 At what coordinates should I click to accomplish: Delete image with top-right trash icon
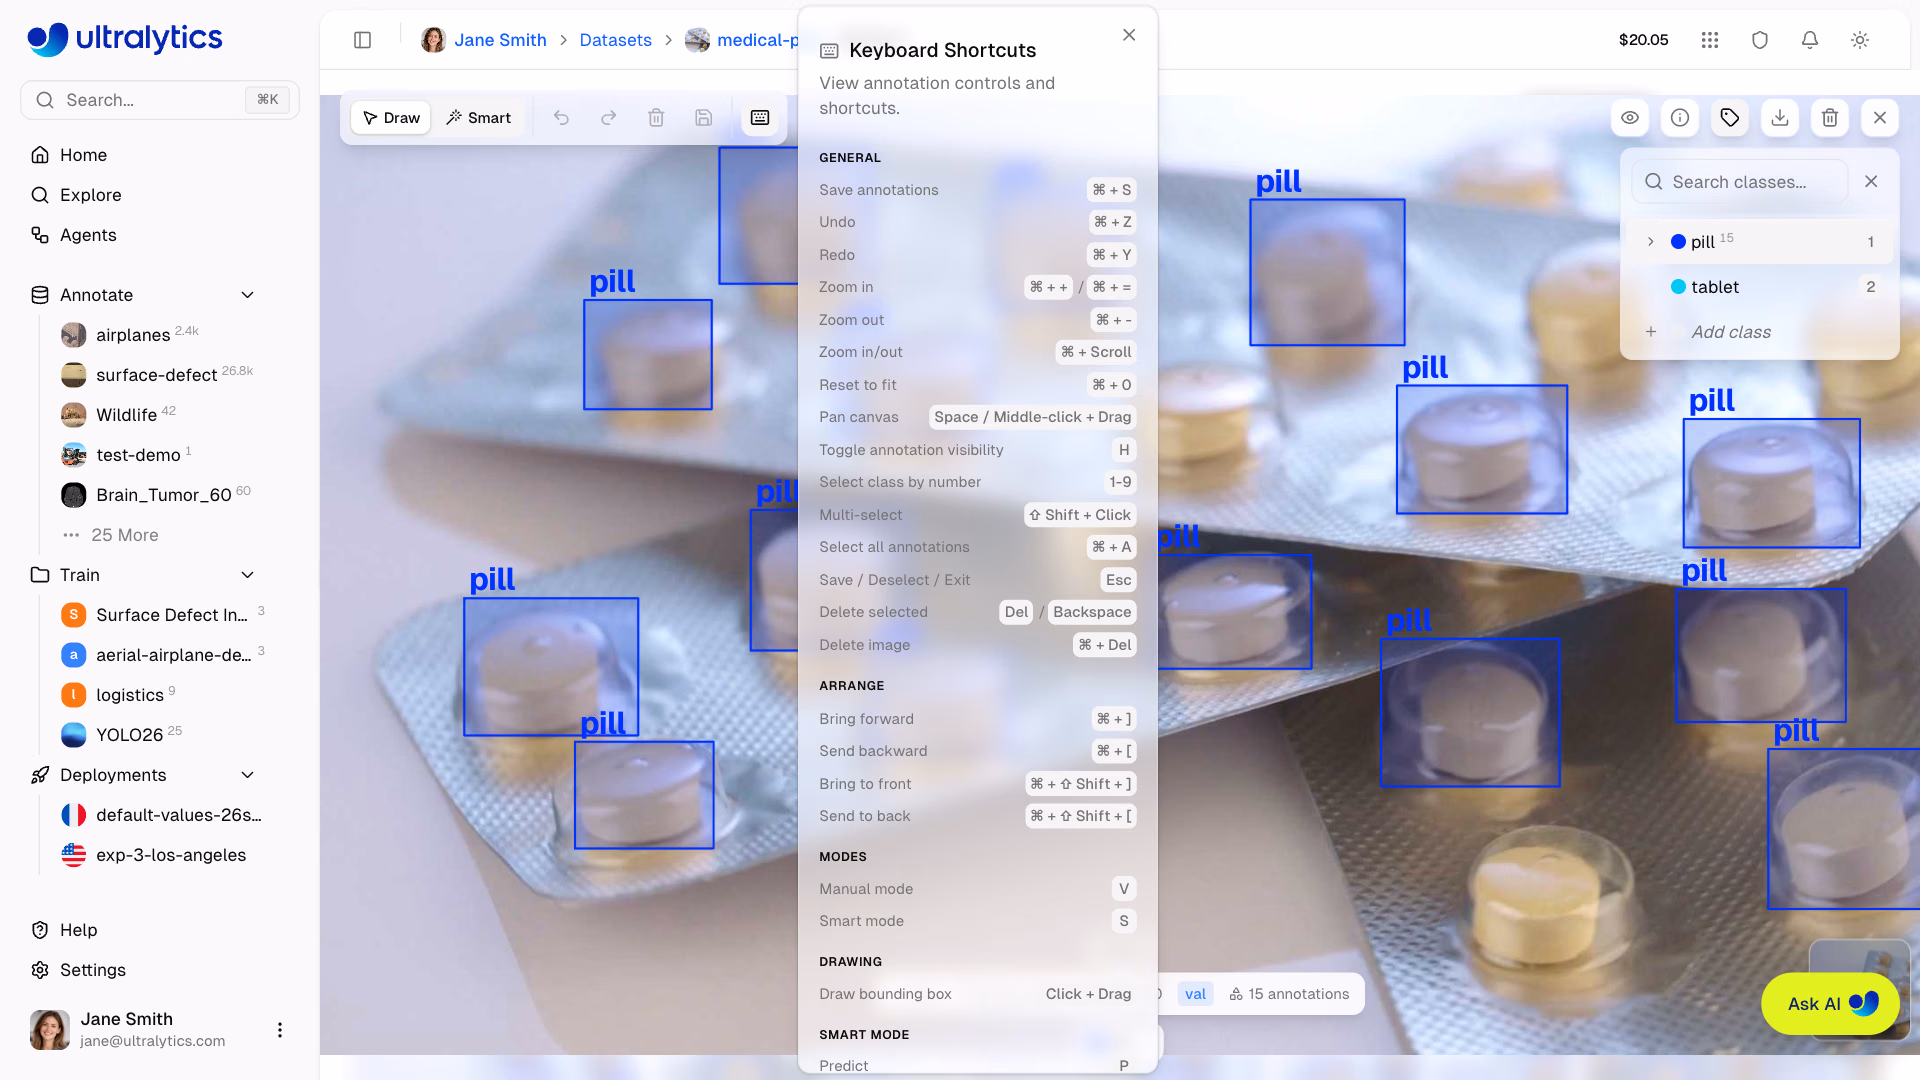coord(1830,118)
